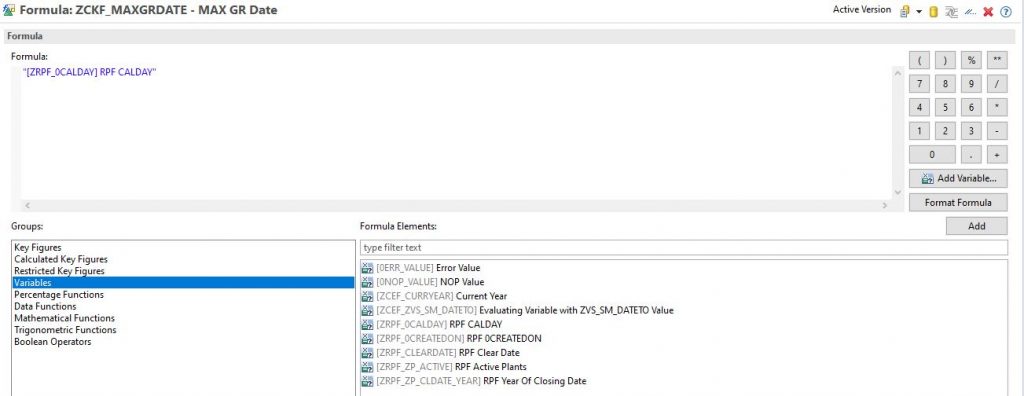Image resolution: width=1024 pixels, height=396 pixels.
Task: Click keypad digit 4
Action: coord(919,107)
